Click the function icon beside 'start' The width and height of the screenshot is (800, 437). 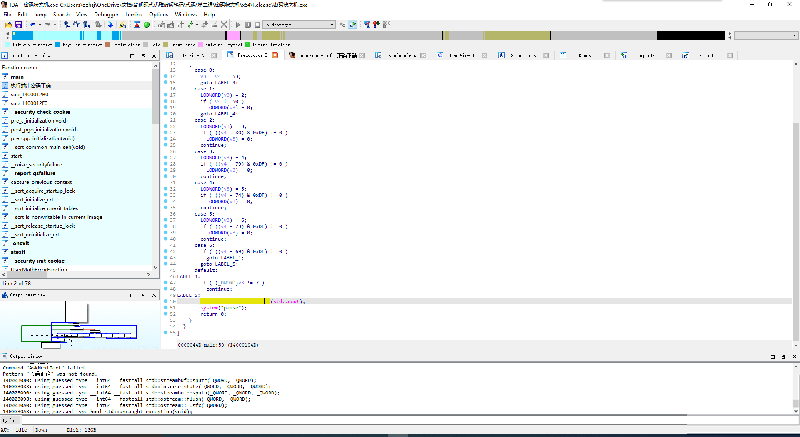(x=6, y=156)
